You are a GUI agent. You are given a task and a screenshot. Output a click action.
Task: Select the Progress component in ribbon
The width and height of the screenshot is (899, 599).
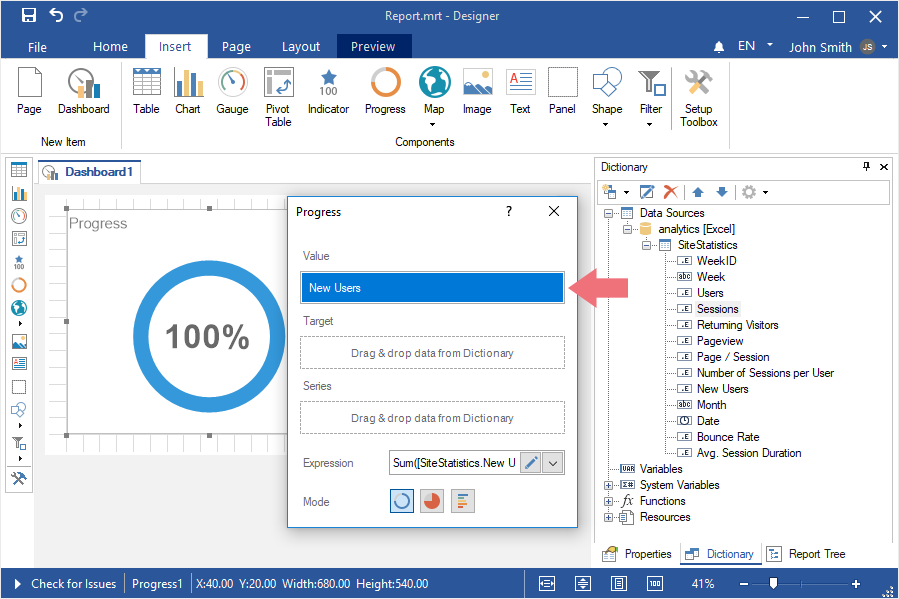[x=385, y=92]
